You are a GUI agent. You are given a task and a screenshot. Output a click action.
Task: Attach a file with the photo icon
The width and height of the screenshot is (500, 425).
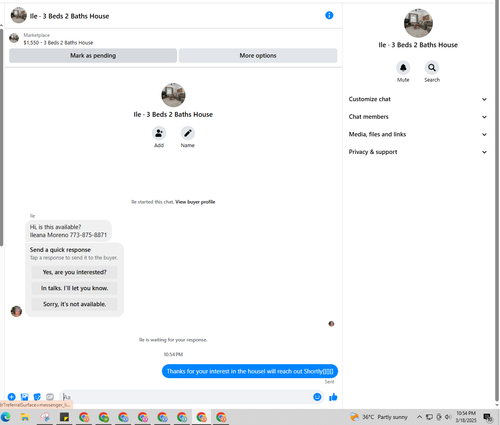click(24, 397)
